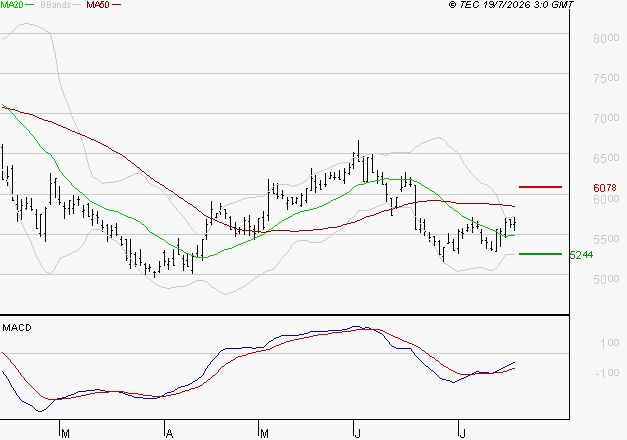Click the MACD panel title
The height and width of the screenshot is (440, 627).
[17, 328]
